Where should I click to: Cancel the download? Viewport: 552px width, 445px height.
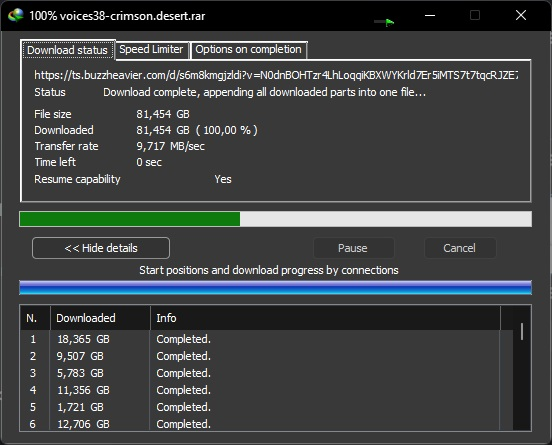click(x=460, y=248)
